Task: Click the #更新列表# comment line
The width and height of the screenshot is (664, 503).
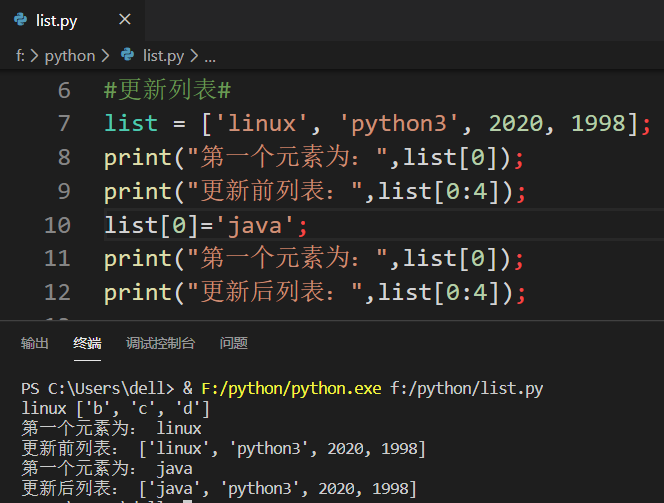Action: (168, 90)
